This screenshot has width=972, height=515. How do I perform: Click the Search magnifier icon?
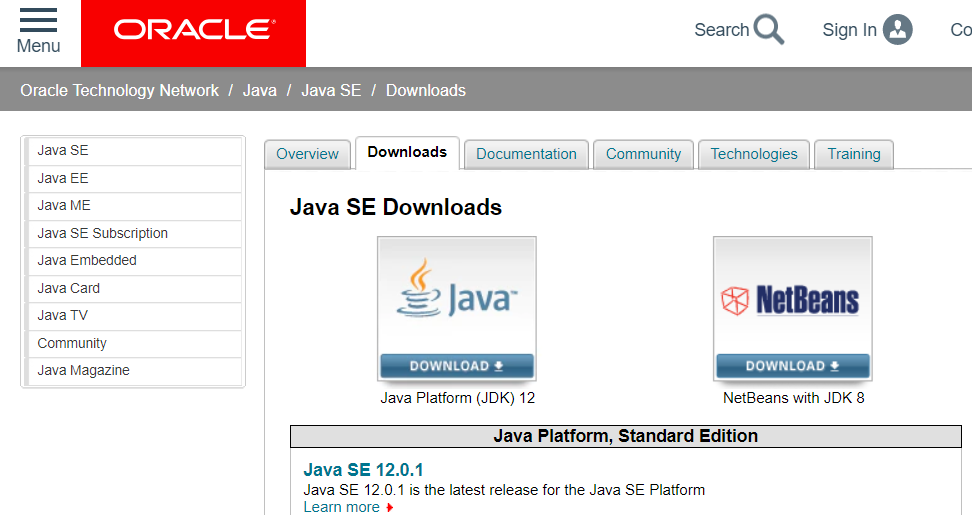[769, 30]
